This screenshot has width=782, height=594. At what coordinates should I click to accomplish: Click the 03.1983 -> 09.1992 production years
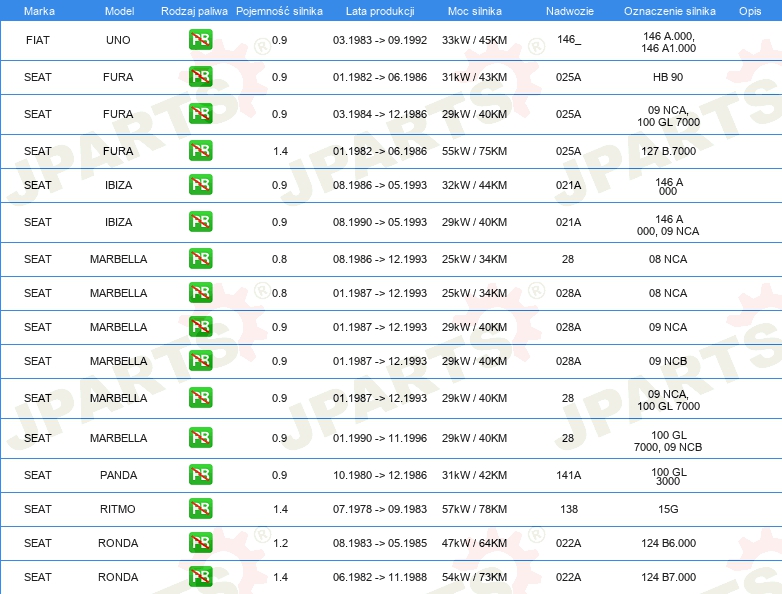coord(380,40)
